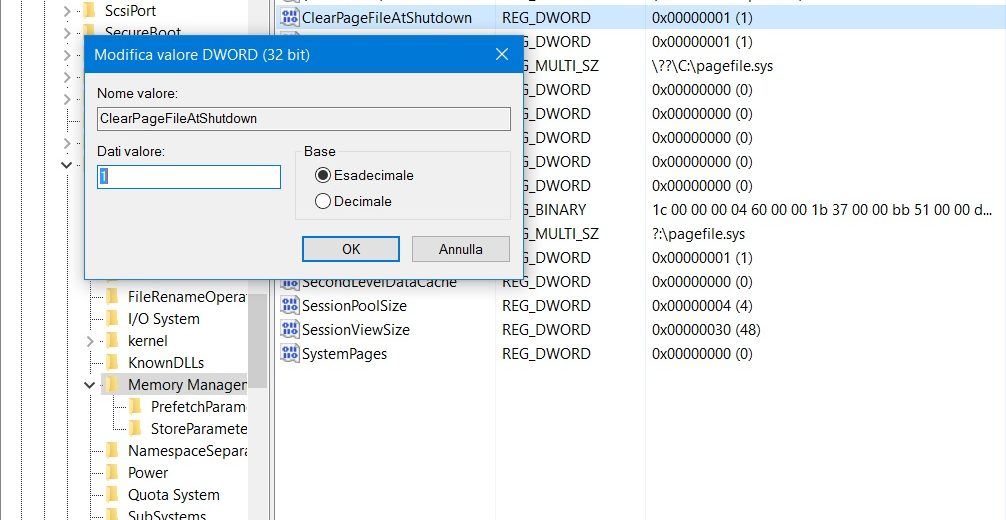
Task: Select the kernel tree item
Action: 148,341
